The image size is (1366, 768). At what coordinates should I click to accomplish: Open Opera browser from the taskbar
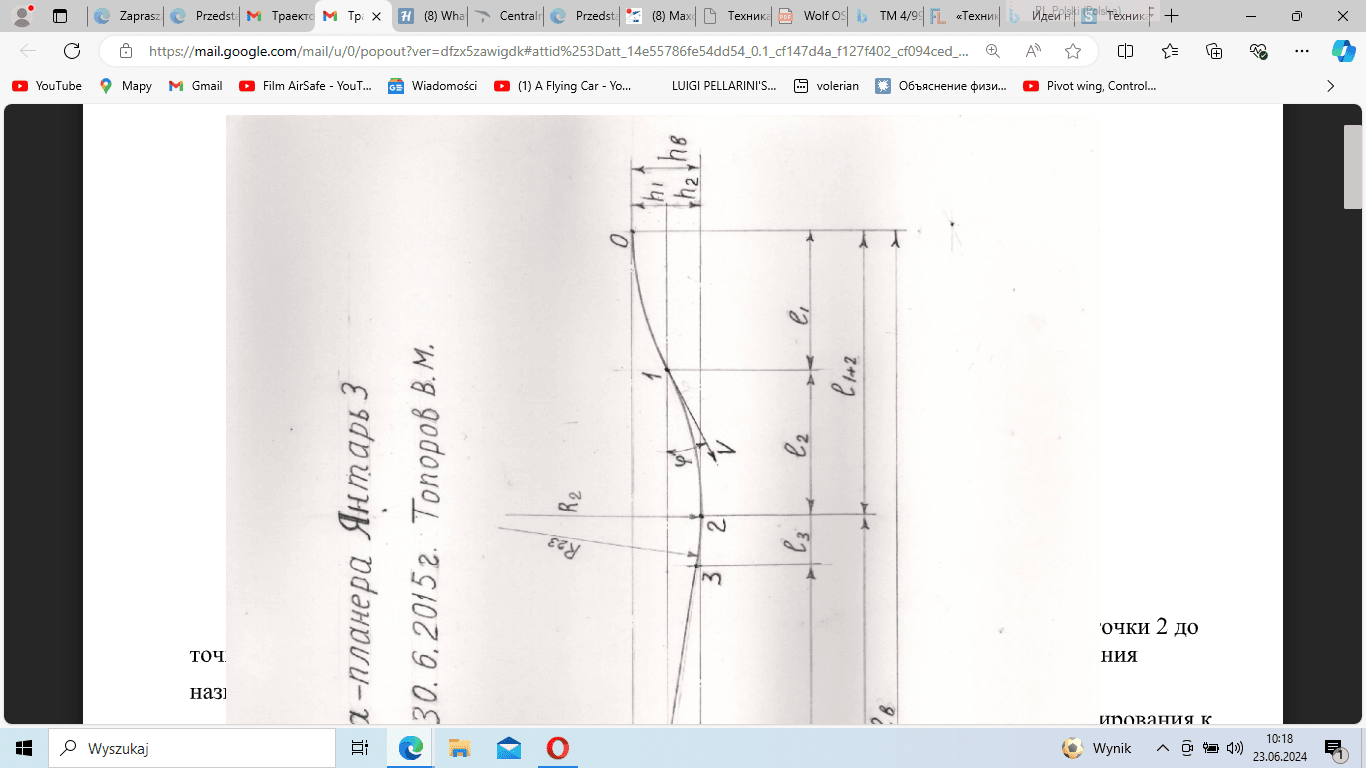(557, 748)
